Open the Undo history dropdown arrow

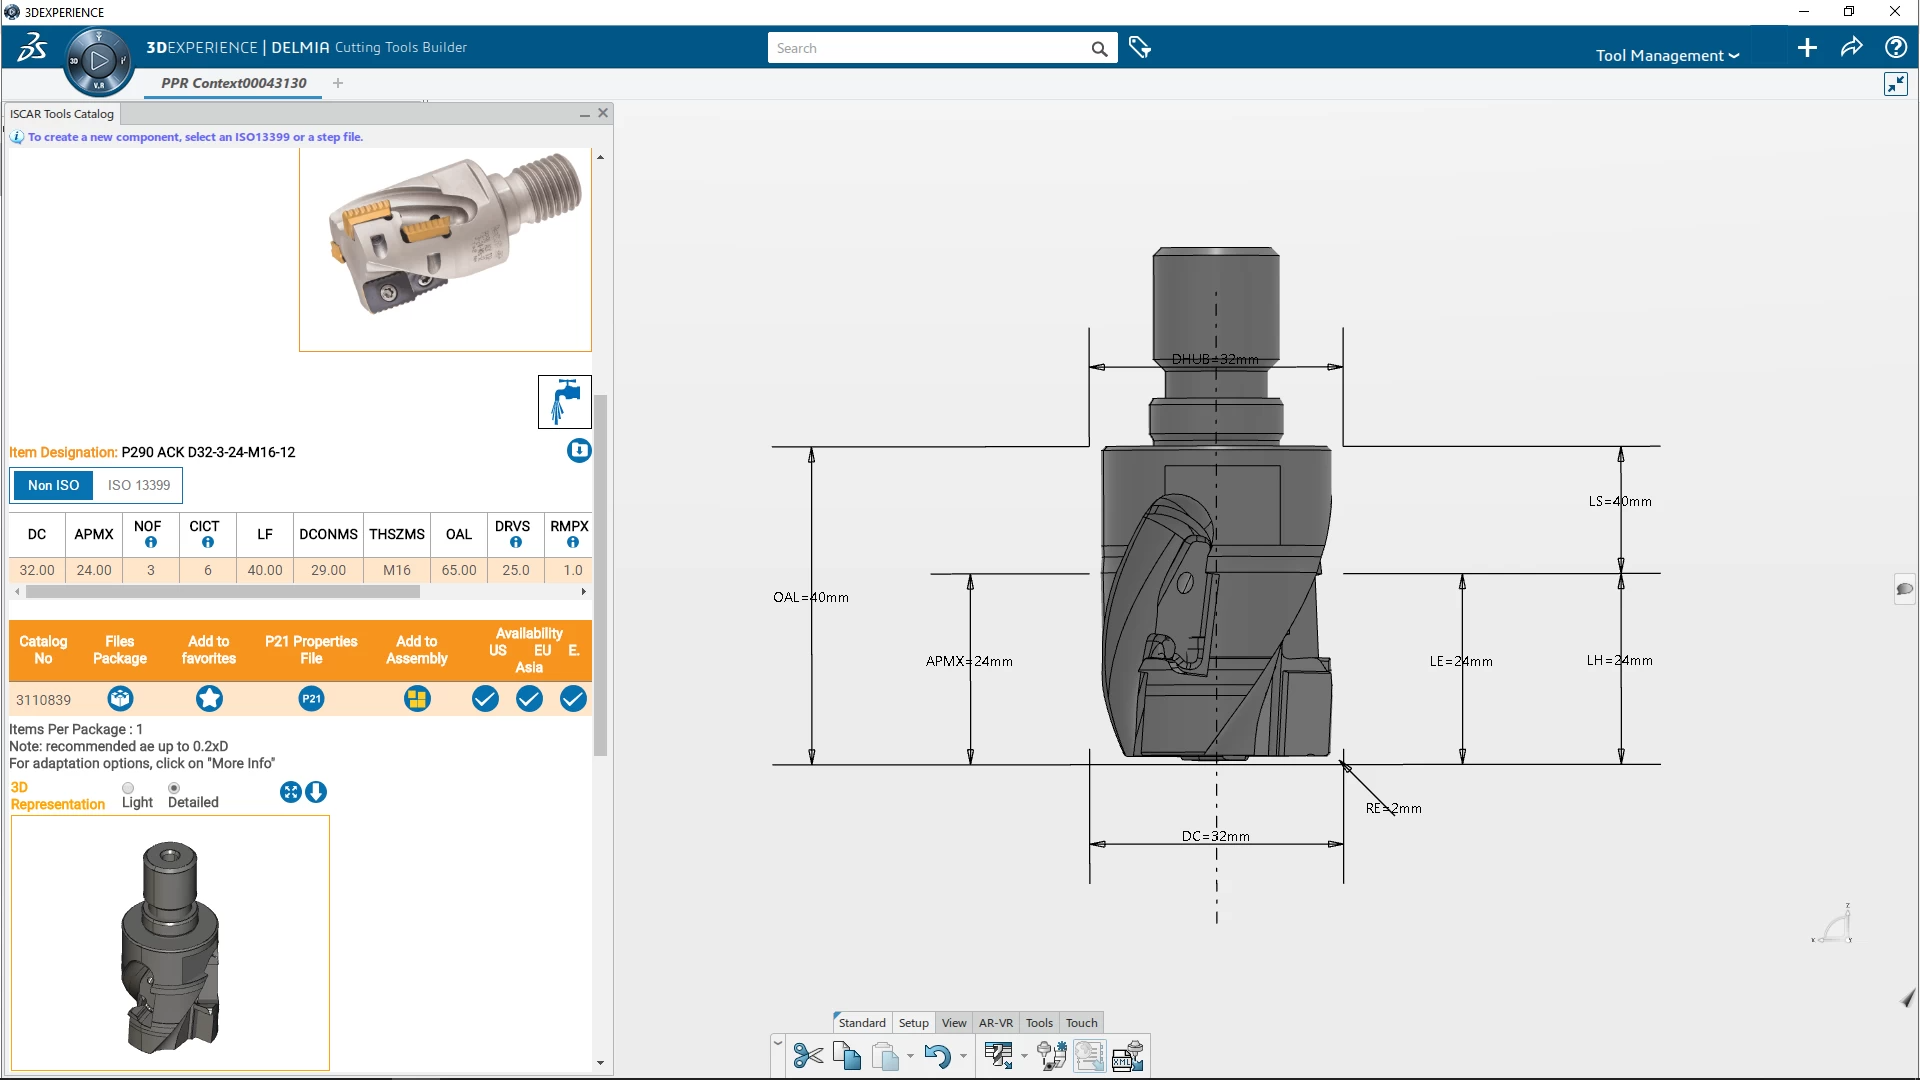click(x=963, y=1057)
